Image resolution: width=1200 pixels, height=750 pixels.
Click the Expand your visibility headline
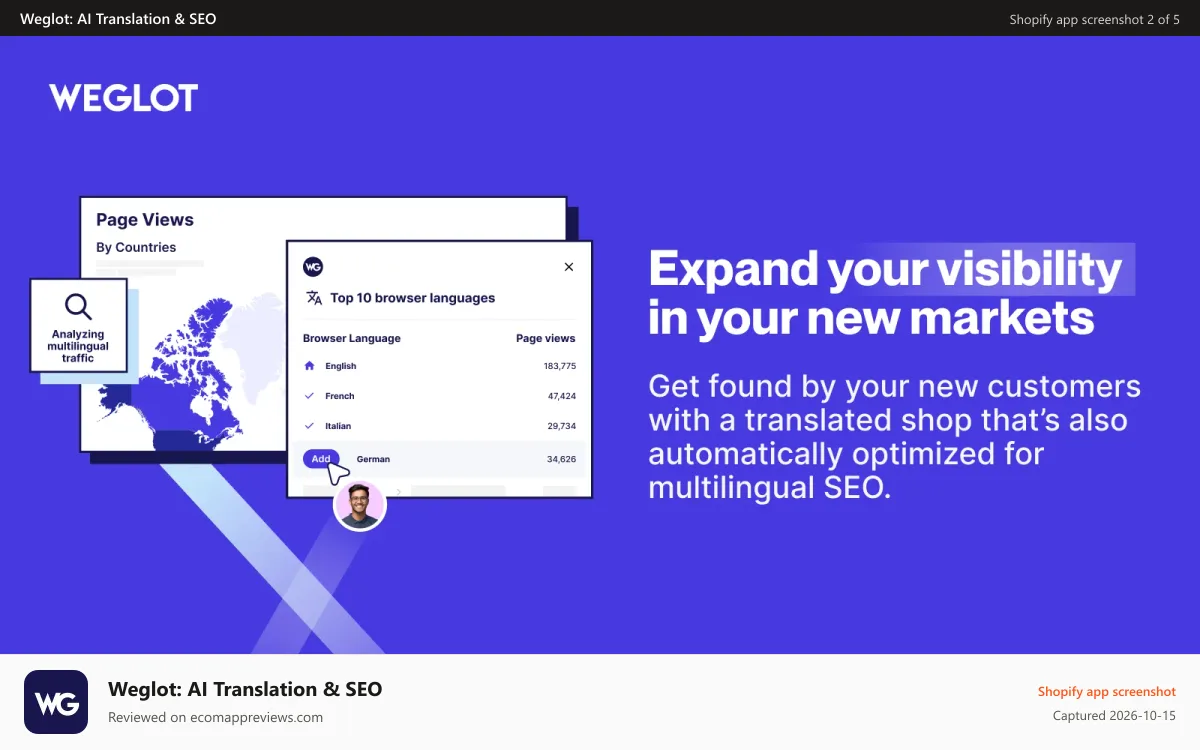(x=886, y=269)
